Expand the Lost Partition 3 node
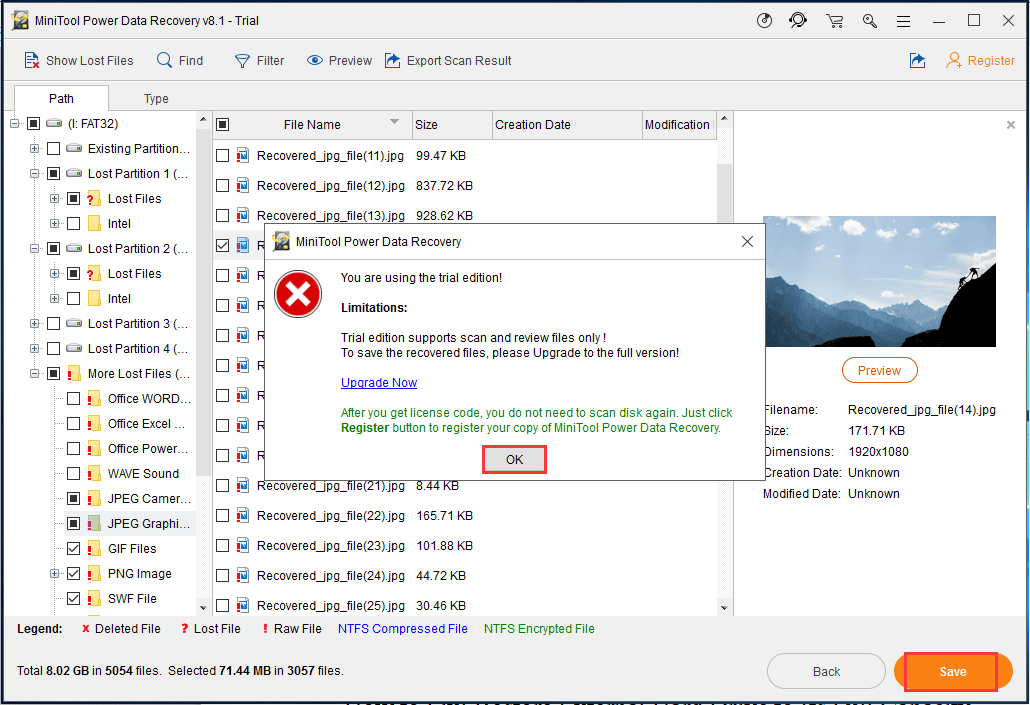 click(32, 323)
